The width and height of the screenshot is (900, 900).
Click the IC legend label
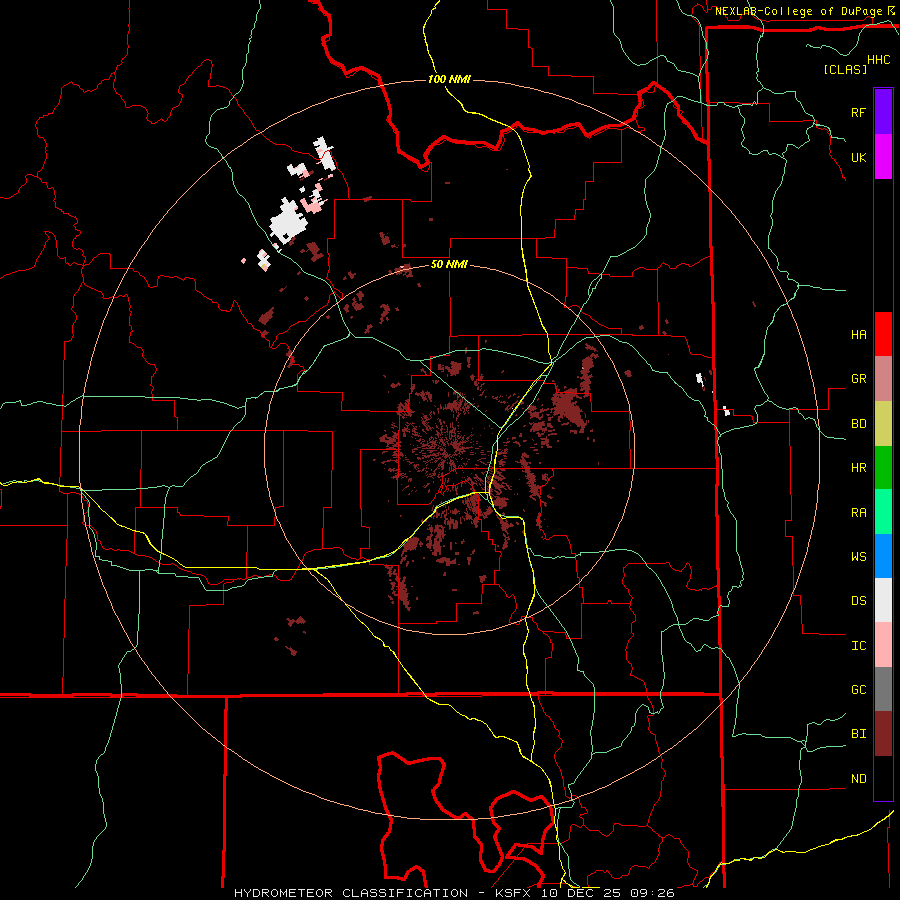(858, 646)
